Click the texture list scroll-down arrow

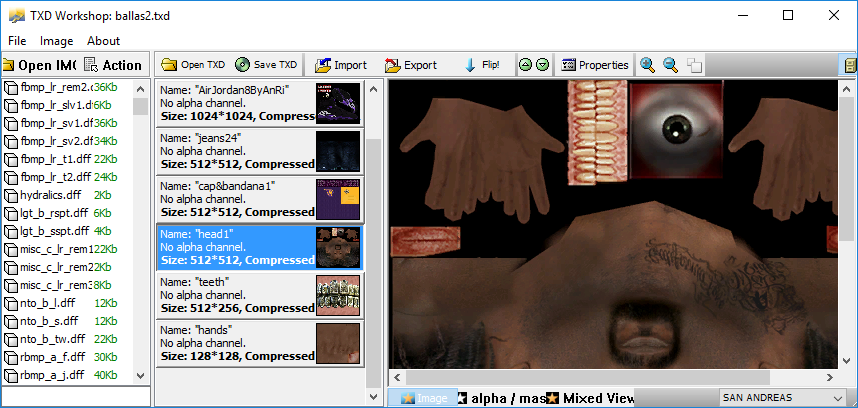(x=374, y=397)
